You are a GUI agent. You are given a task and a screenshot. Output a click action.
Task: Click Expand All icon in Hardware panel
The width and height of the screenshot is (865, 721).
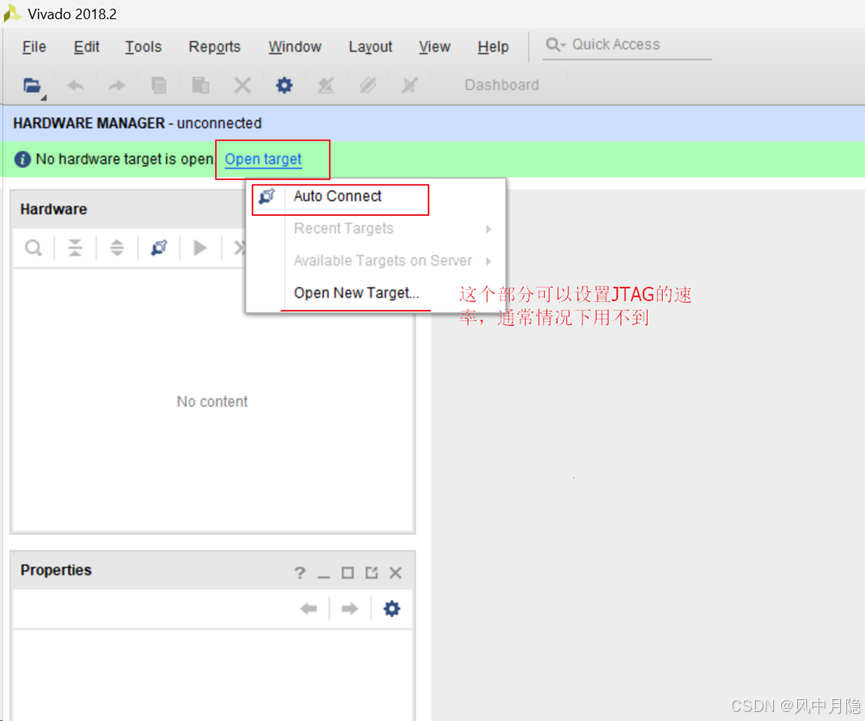(117, 248)
